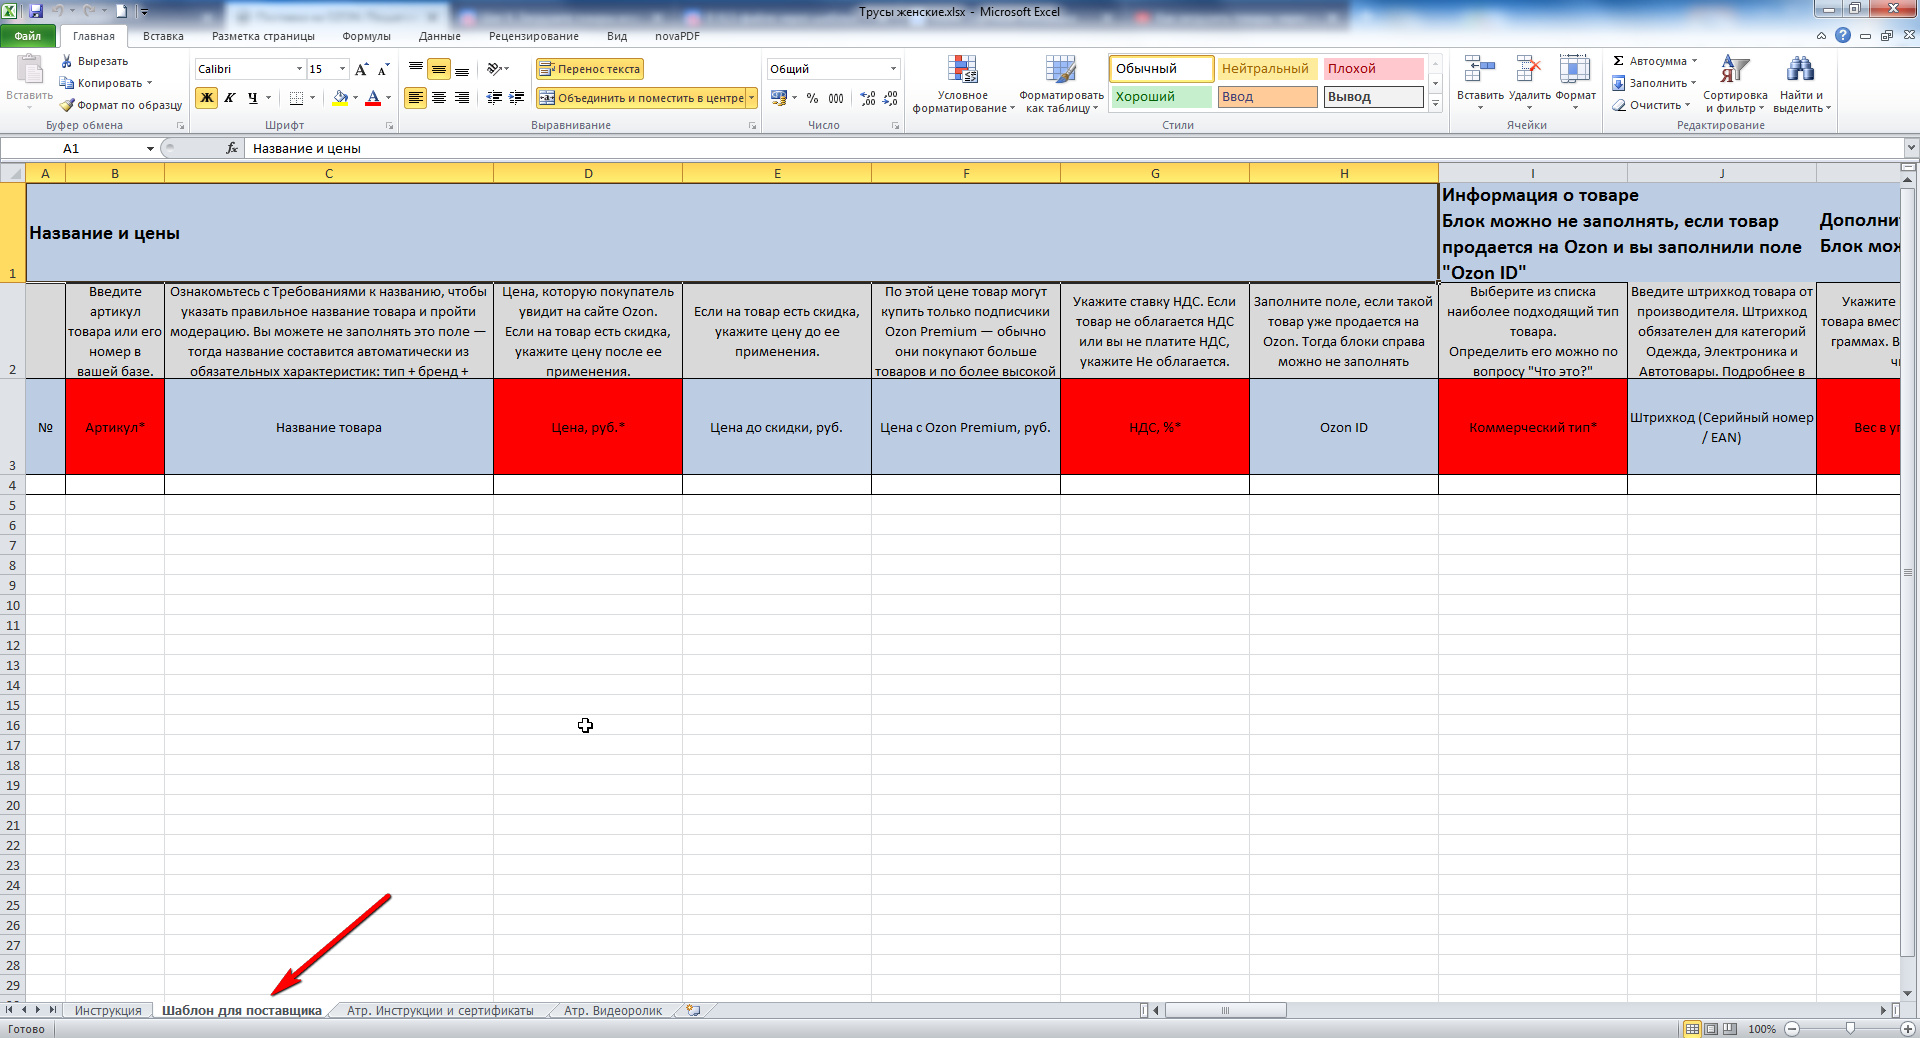This screenshot has width=1920, height=1038.
Task: Click increase decimal places icon
Action: [868, 97]
